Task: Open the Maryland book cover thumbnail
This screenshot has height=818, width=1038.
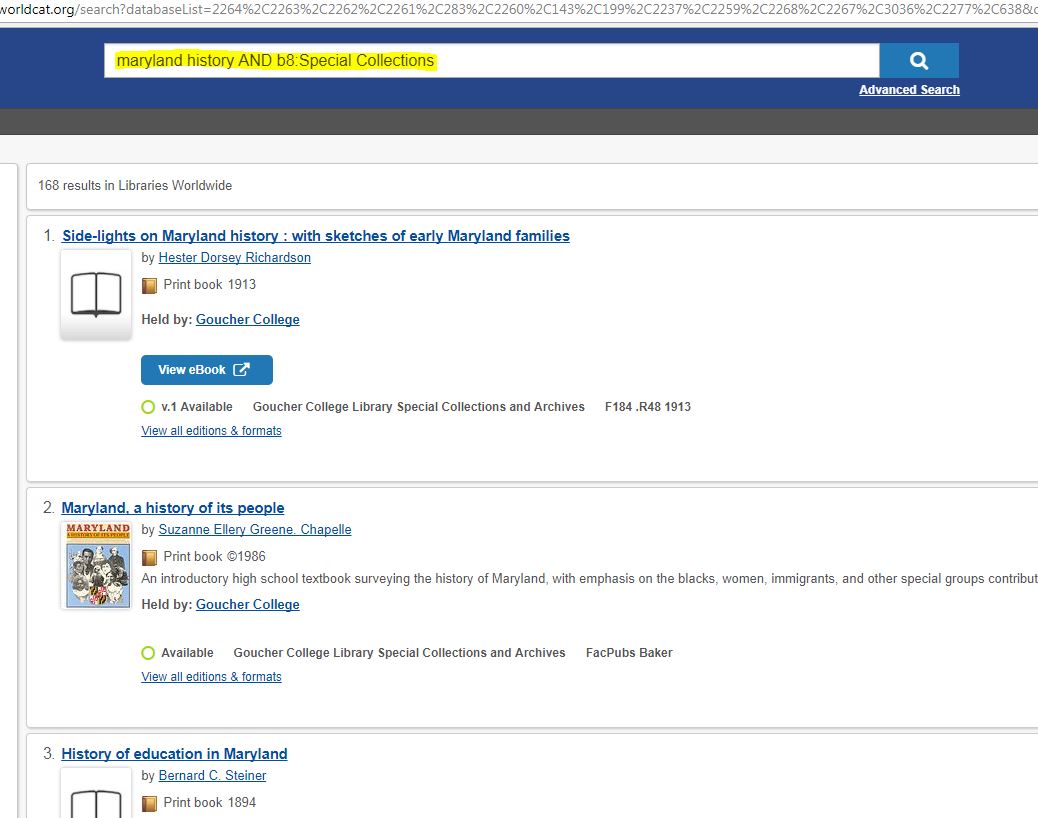Action: coord(97,565)
